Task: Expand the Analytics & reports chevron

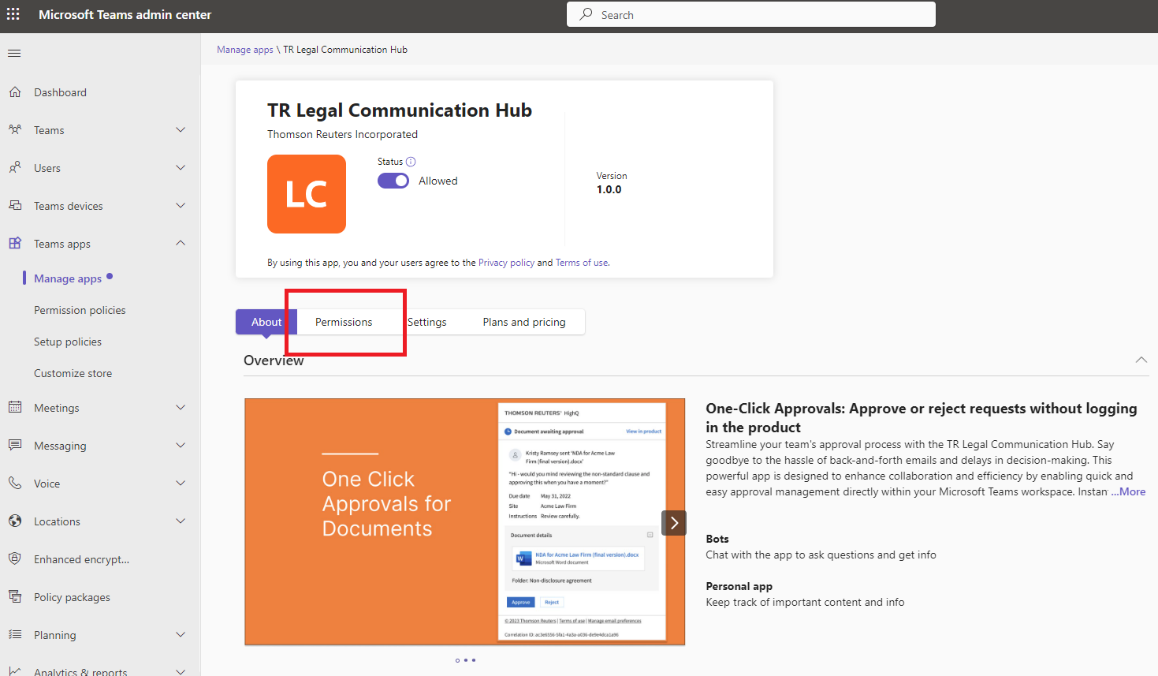Action: pos(180,671)
